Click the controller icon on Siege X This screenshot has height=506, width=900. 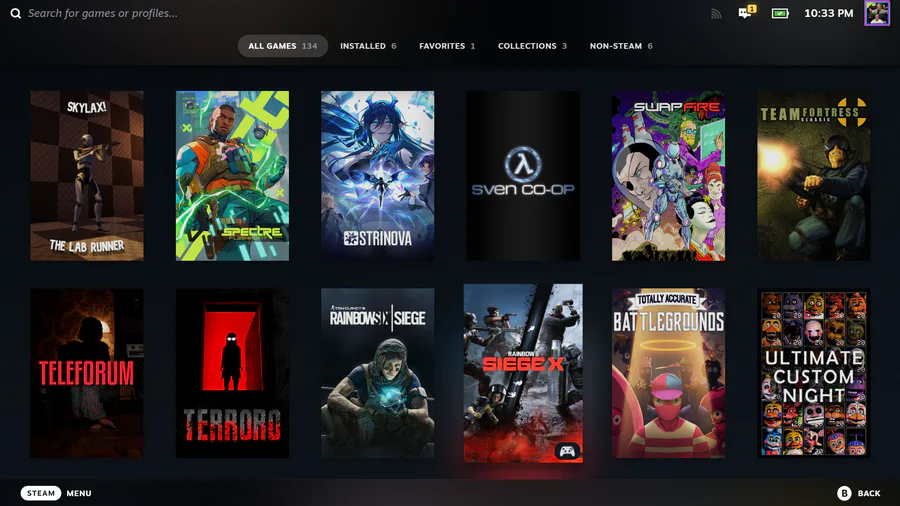point(567,451)
